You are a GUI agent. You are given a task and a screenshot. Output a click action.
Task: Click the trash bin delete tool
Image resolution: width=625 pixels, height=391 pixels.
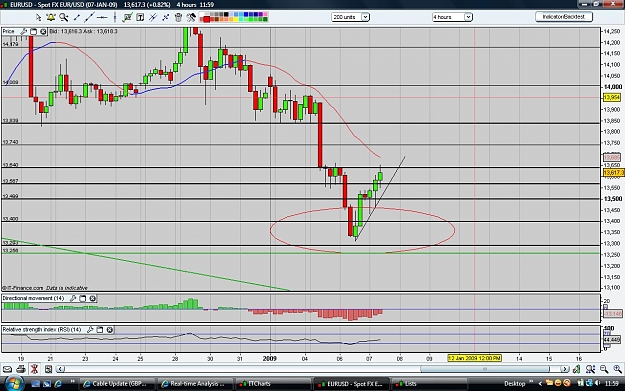pos(179,17)
